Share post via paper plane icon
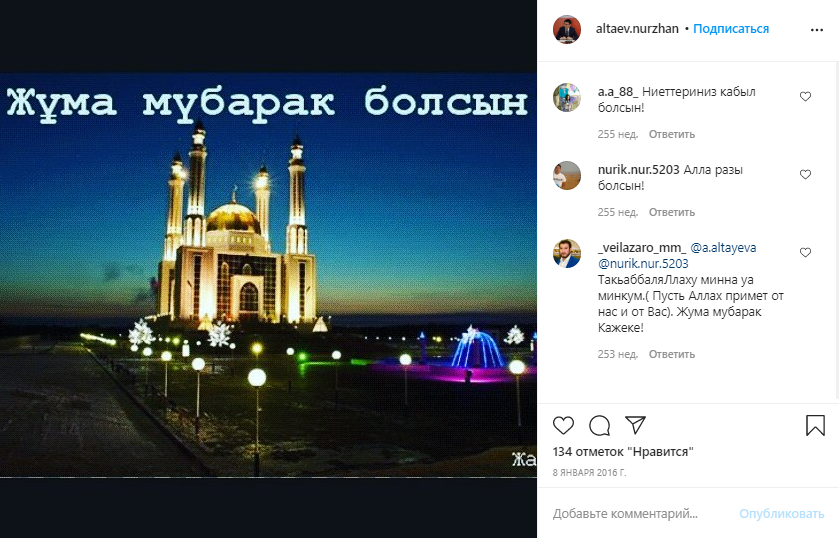This screenshot has width=839, height=538. [635, 425]
